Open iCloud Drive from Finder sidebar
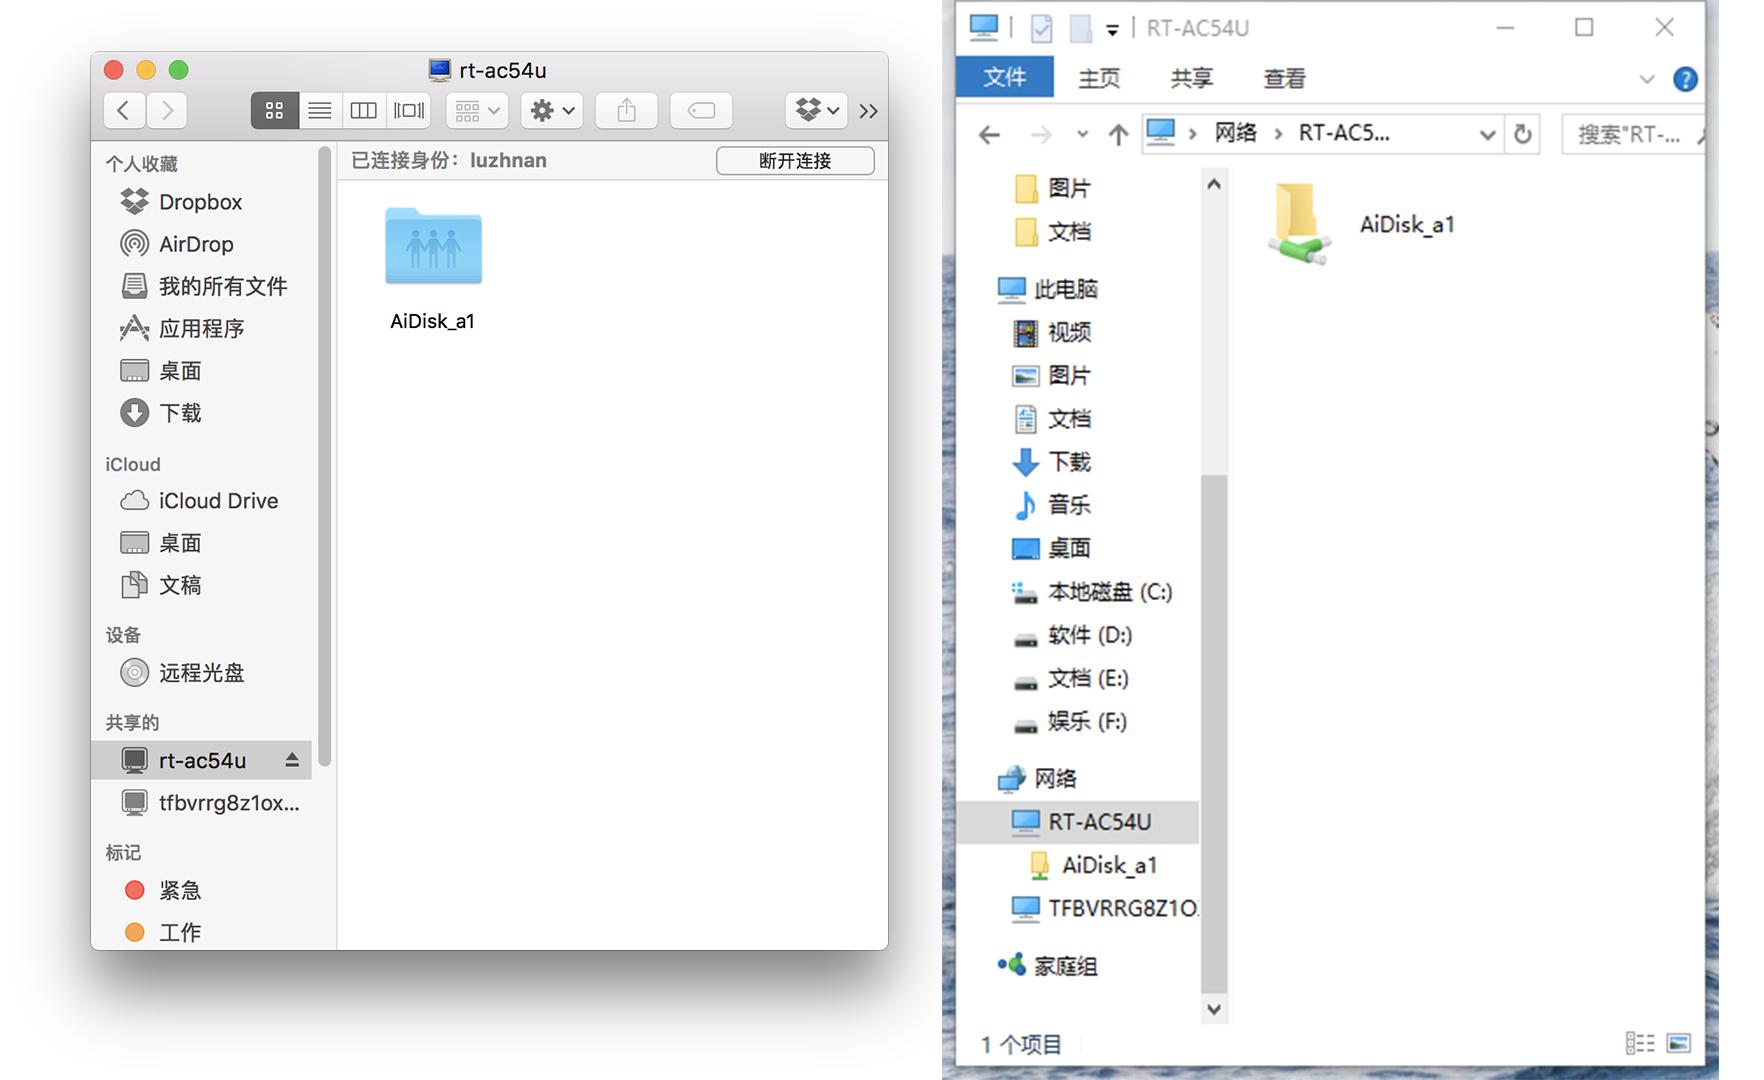This screenshot has height=1080, width=1764. point(218,500)
